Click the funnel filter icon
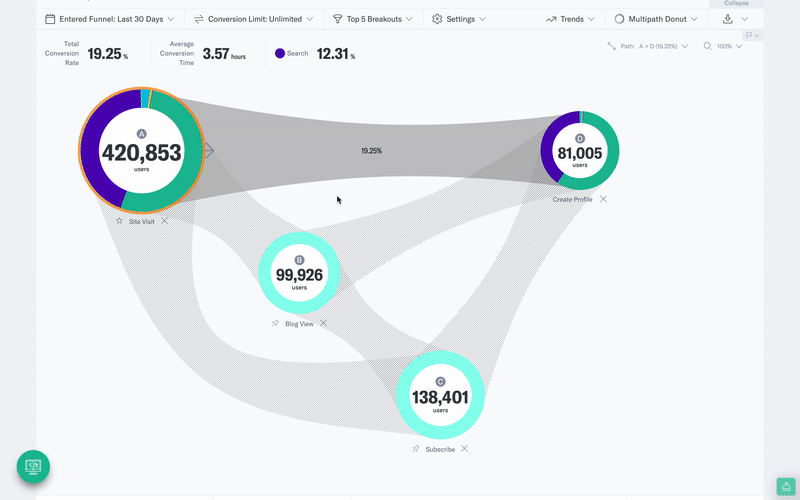Viewport: 800px width, 500px height. point(337,19)
